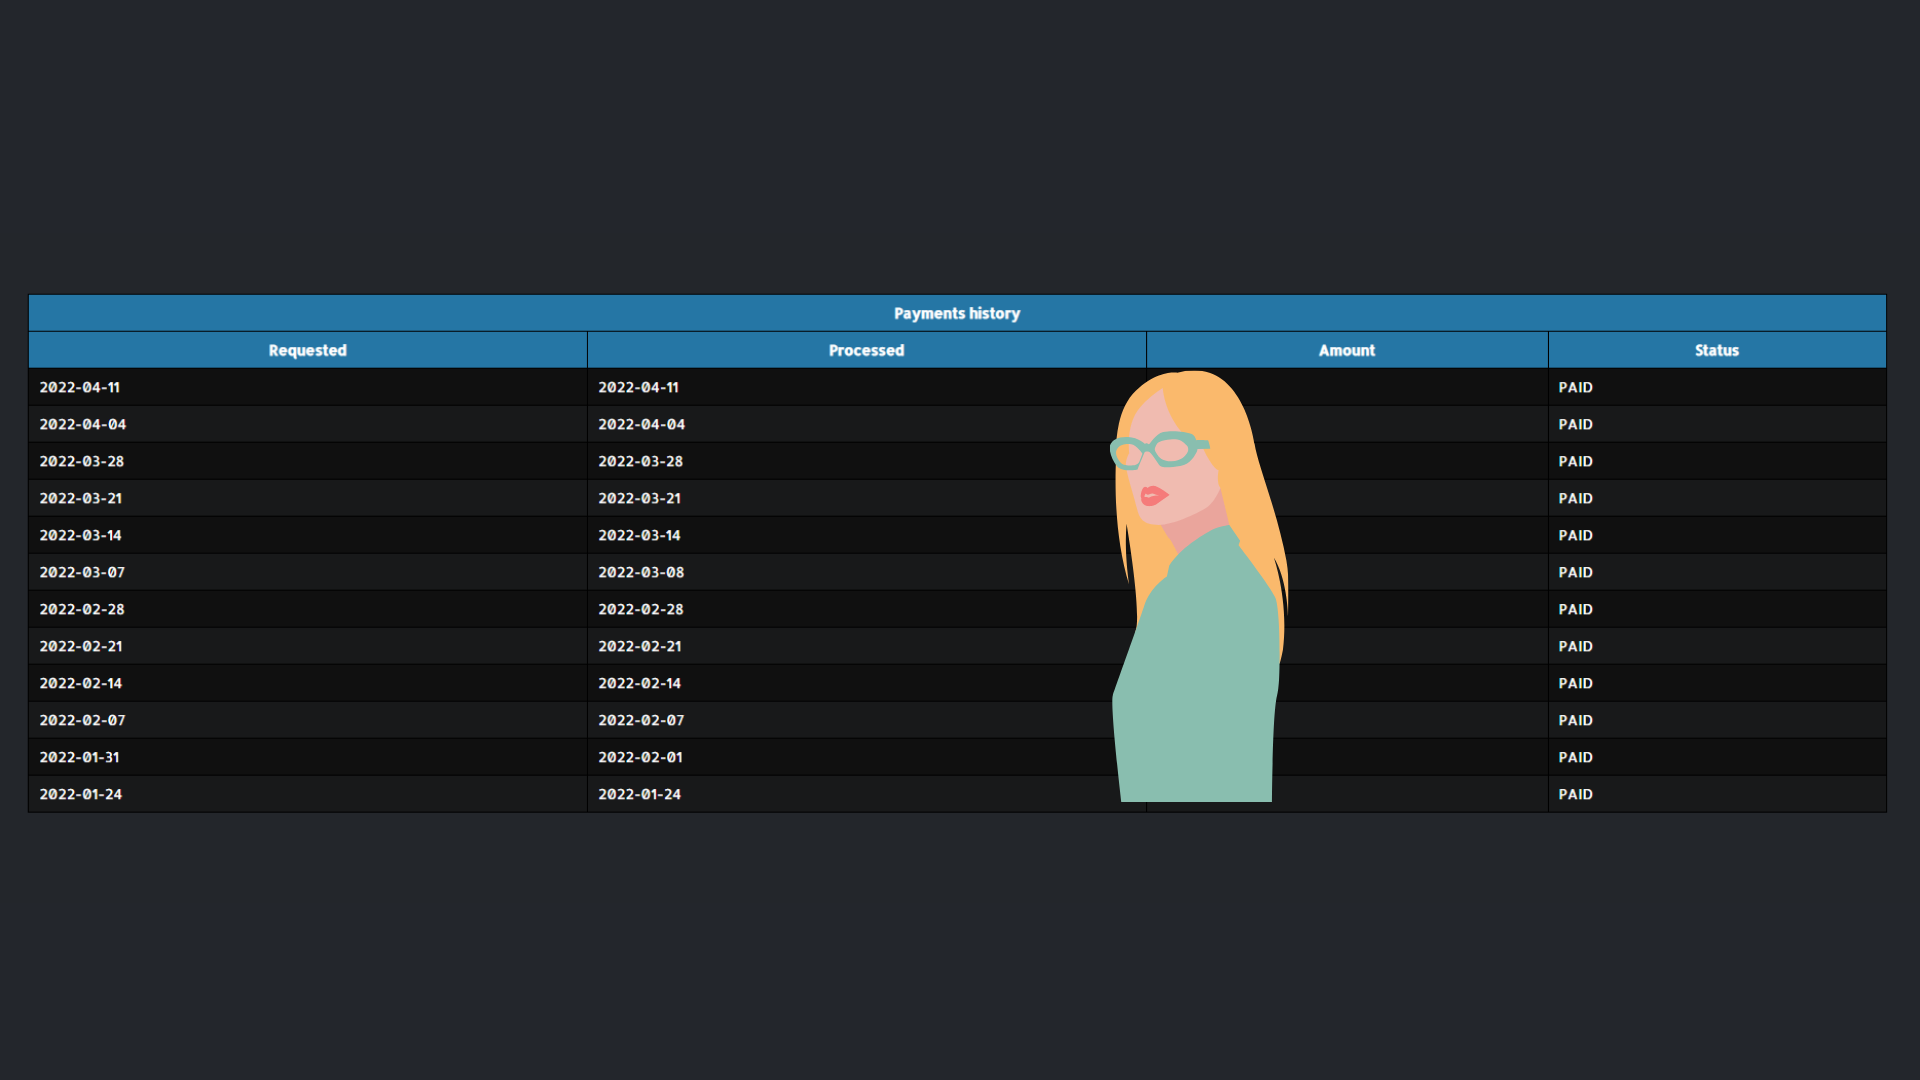Select the Processed column header
This screenshot has height=1080, width=1920.
[866, 350]
